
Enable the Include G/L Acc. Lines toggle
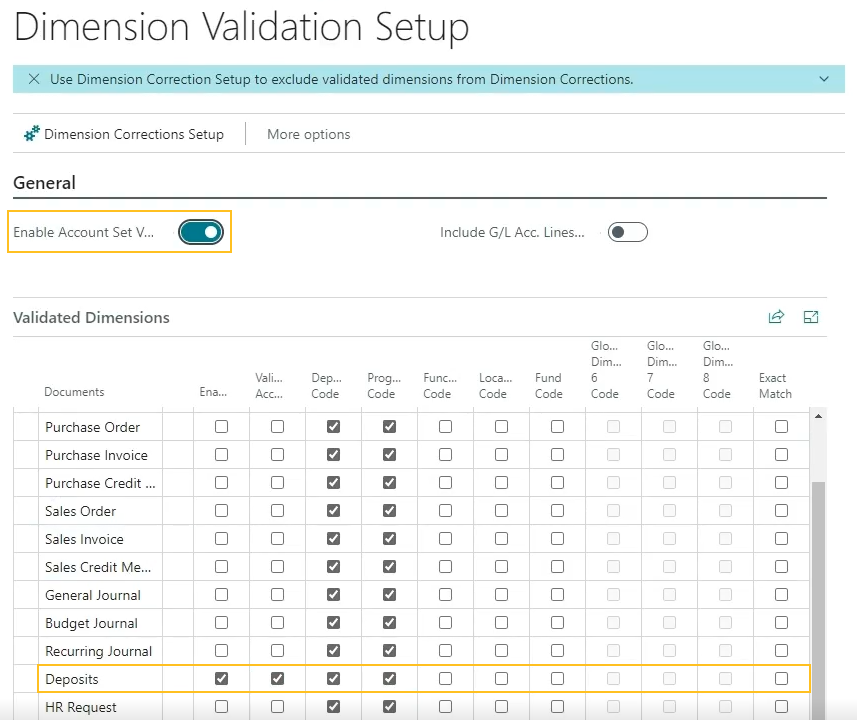click(x=627, y=231)
